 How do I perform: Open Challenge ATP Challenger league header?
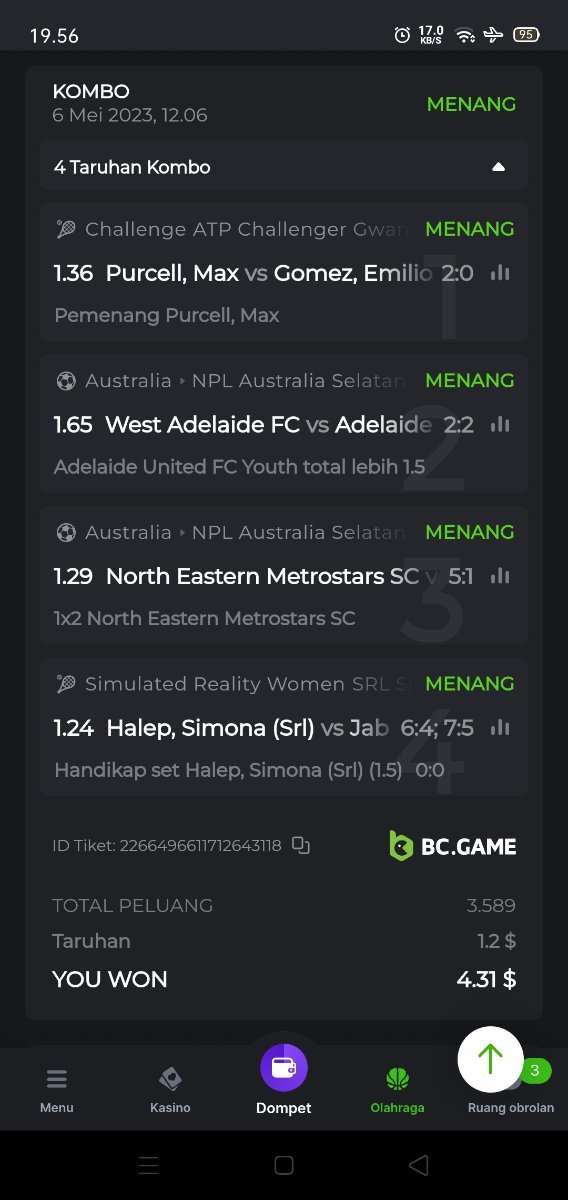(x=232, y=229)
